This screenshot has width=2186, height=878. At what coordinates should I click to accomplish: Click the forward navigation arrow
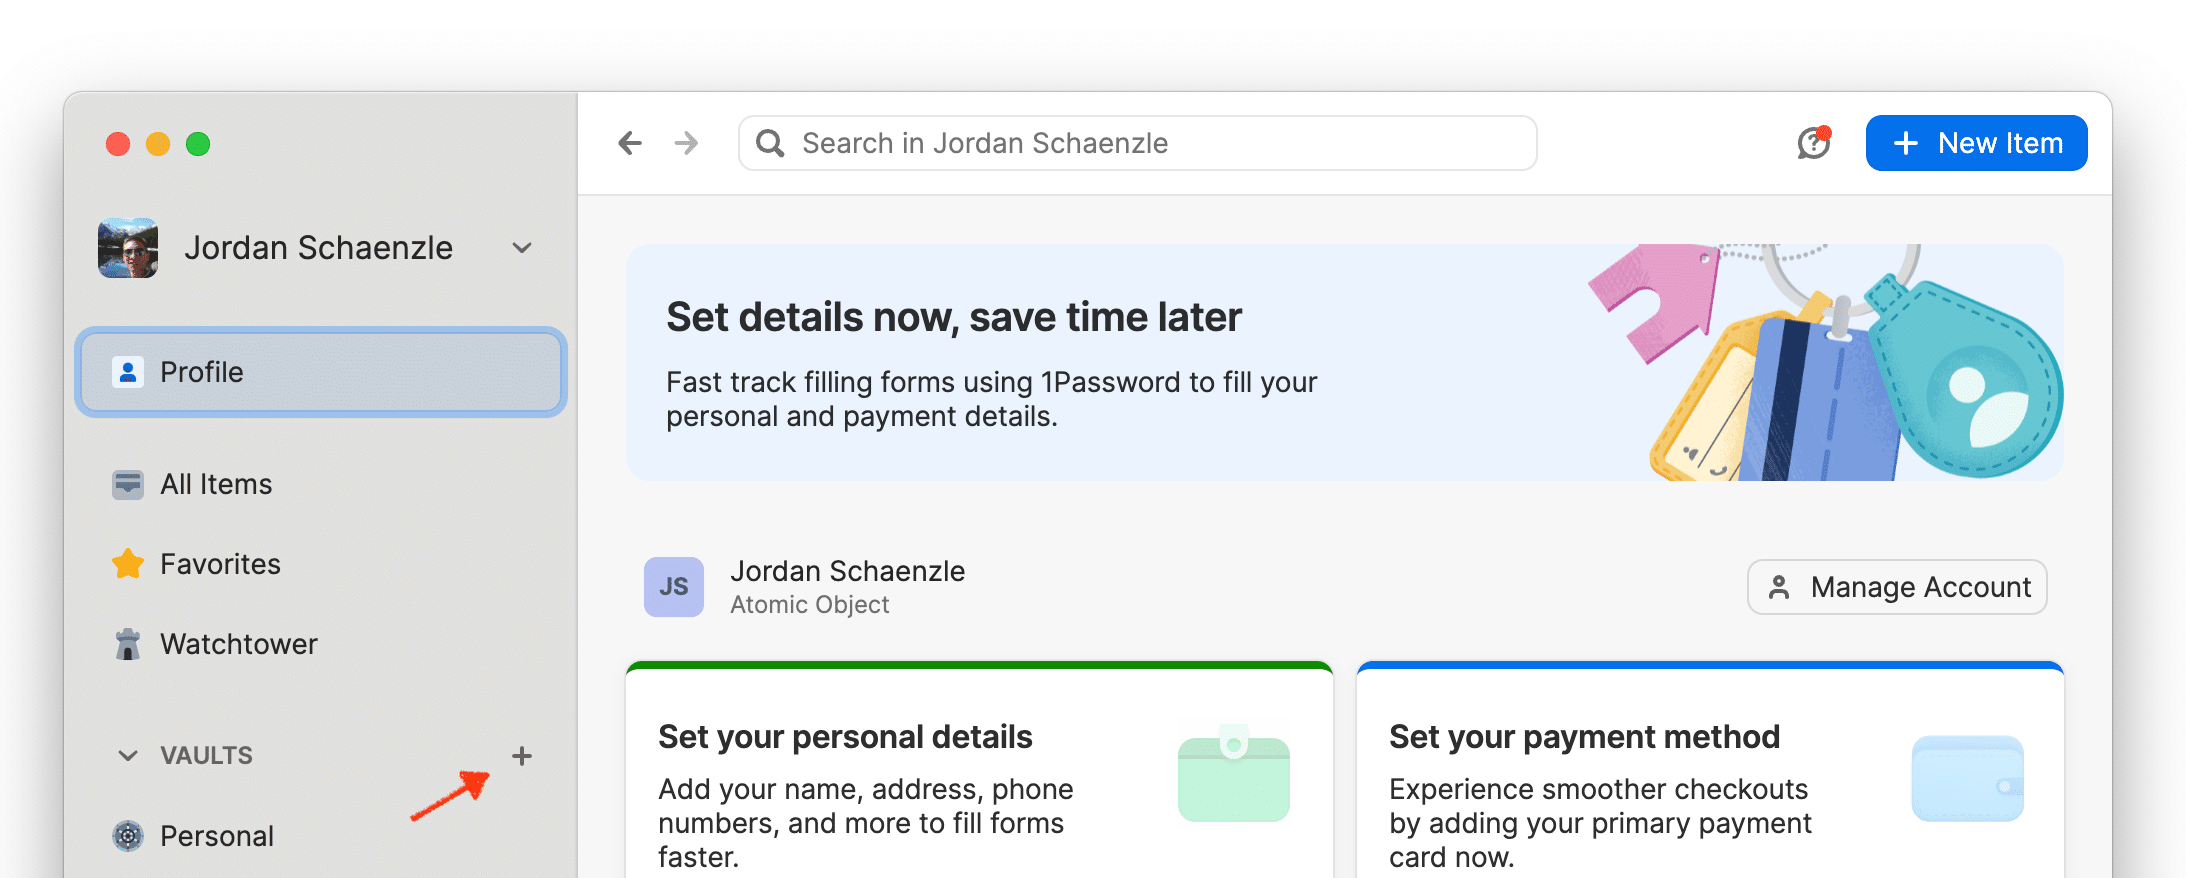tap(686, 143)
